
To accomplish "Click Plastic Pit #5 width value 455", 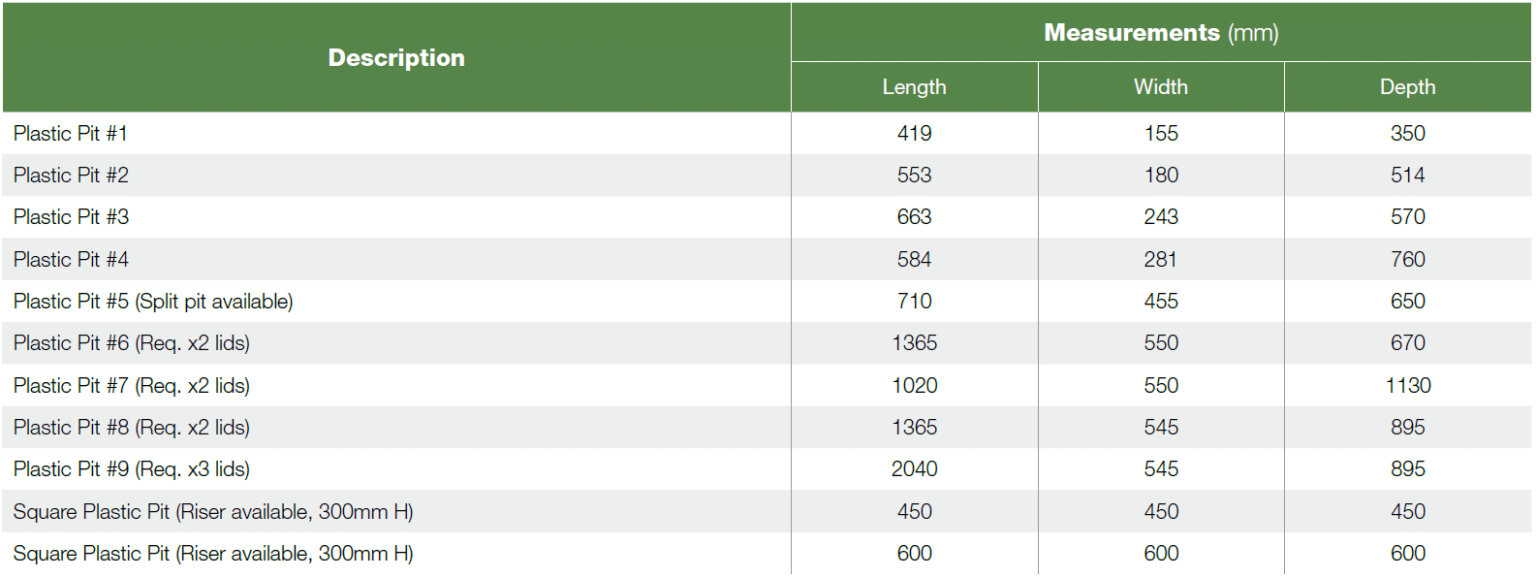I will (1161, 301).
